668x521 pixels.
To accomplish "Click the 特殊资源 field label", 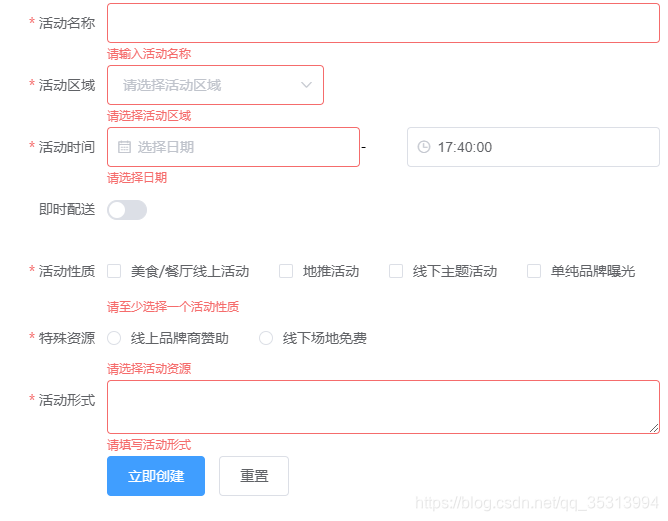I will coord(66,338).
